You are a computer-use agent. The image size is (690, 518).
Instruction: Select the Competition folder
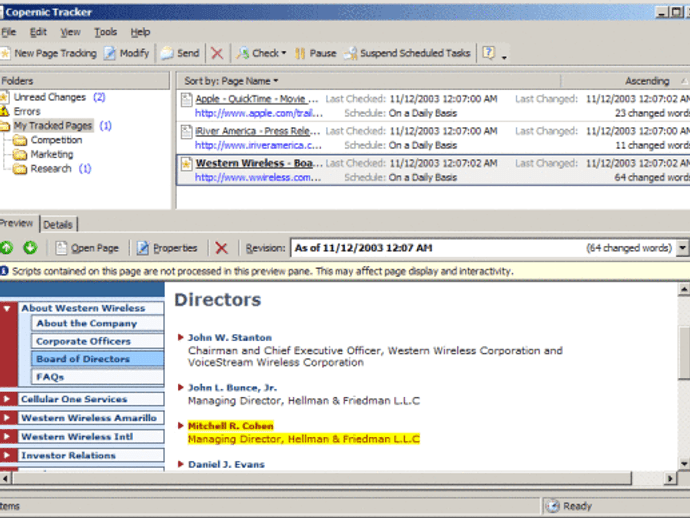pyautogui.click(x=56, y=140)
